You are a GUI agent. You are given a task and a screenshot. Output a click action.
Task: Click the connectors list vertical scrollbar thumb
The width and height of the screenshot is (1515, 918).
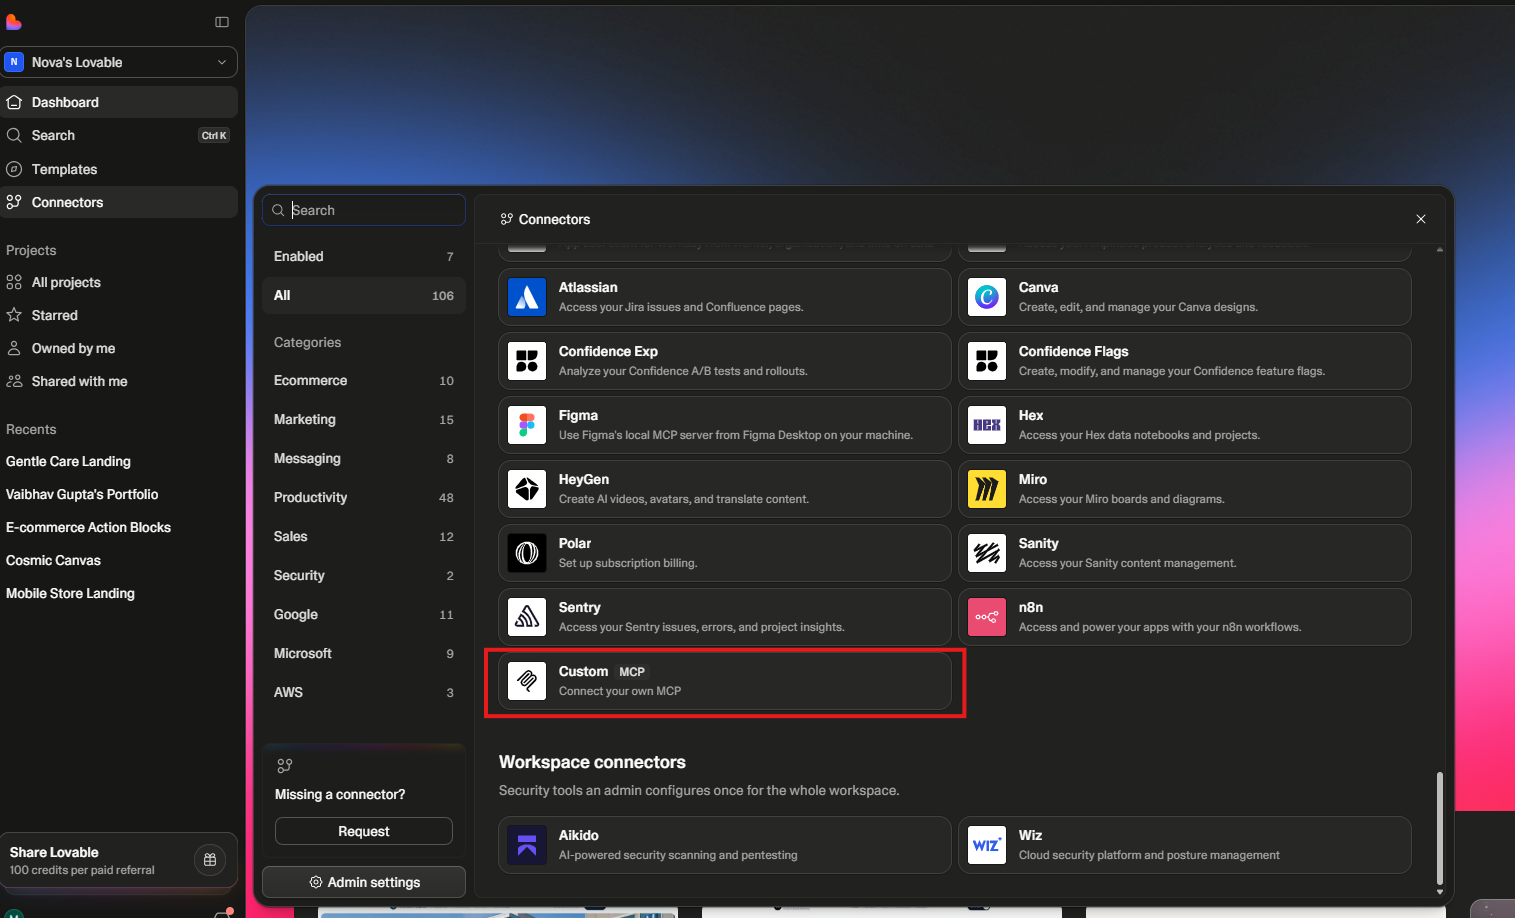click(1439, 827)
